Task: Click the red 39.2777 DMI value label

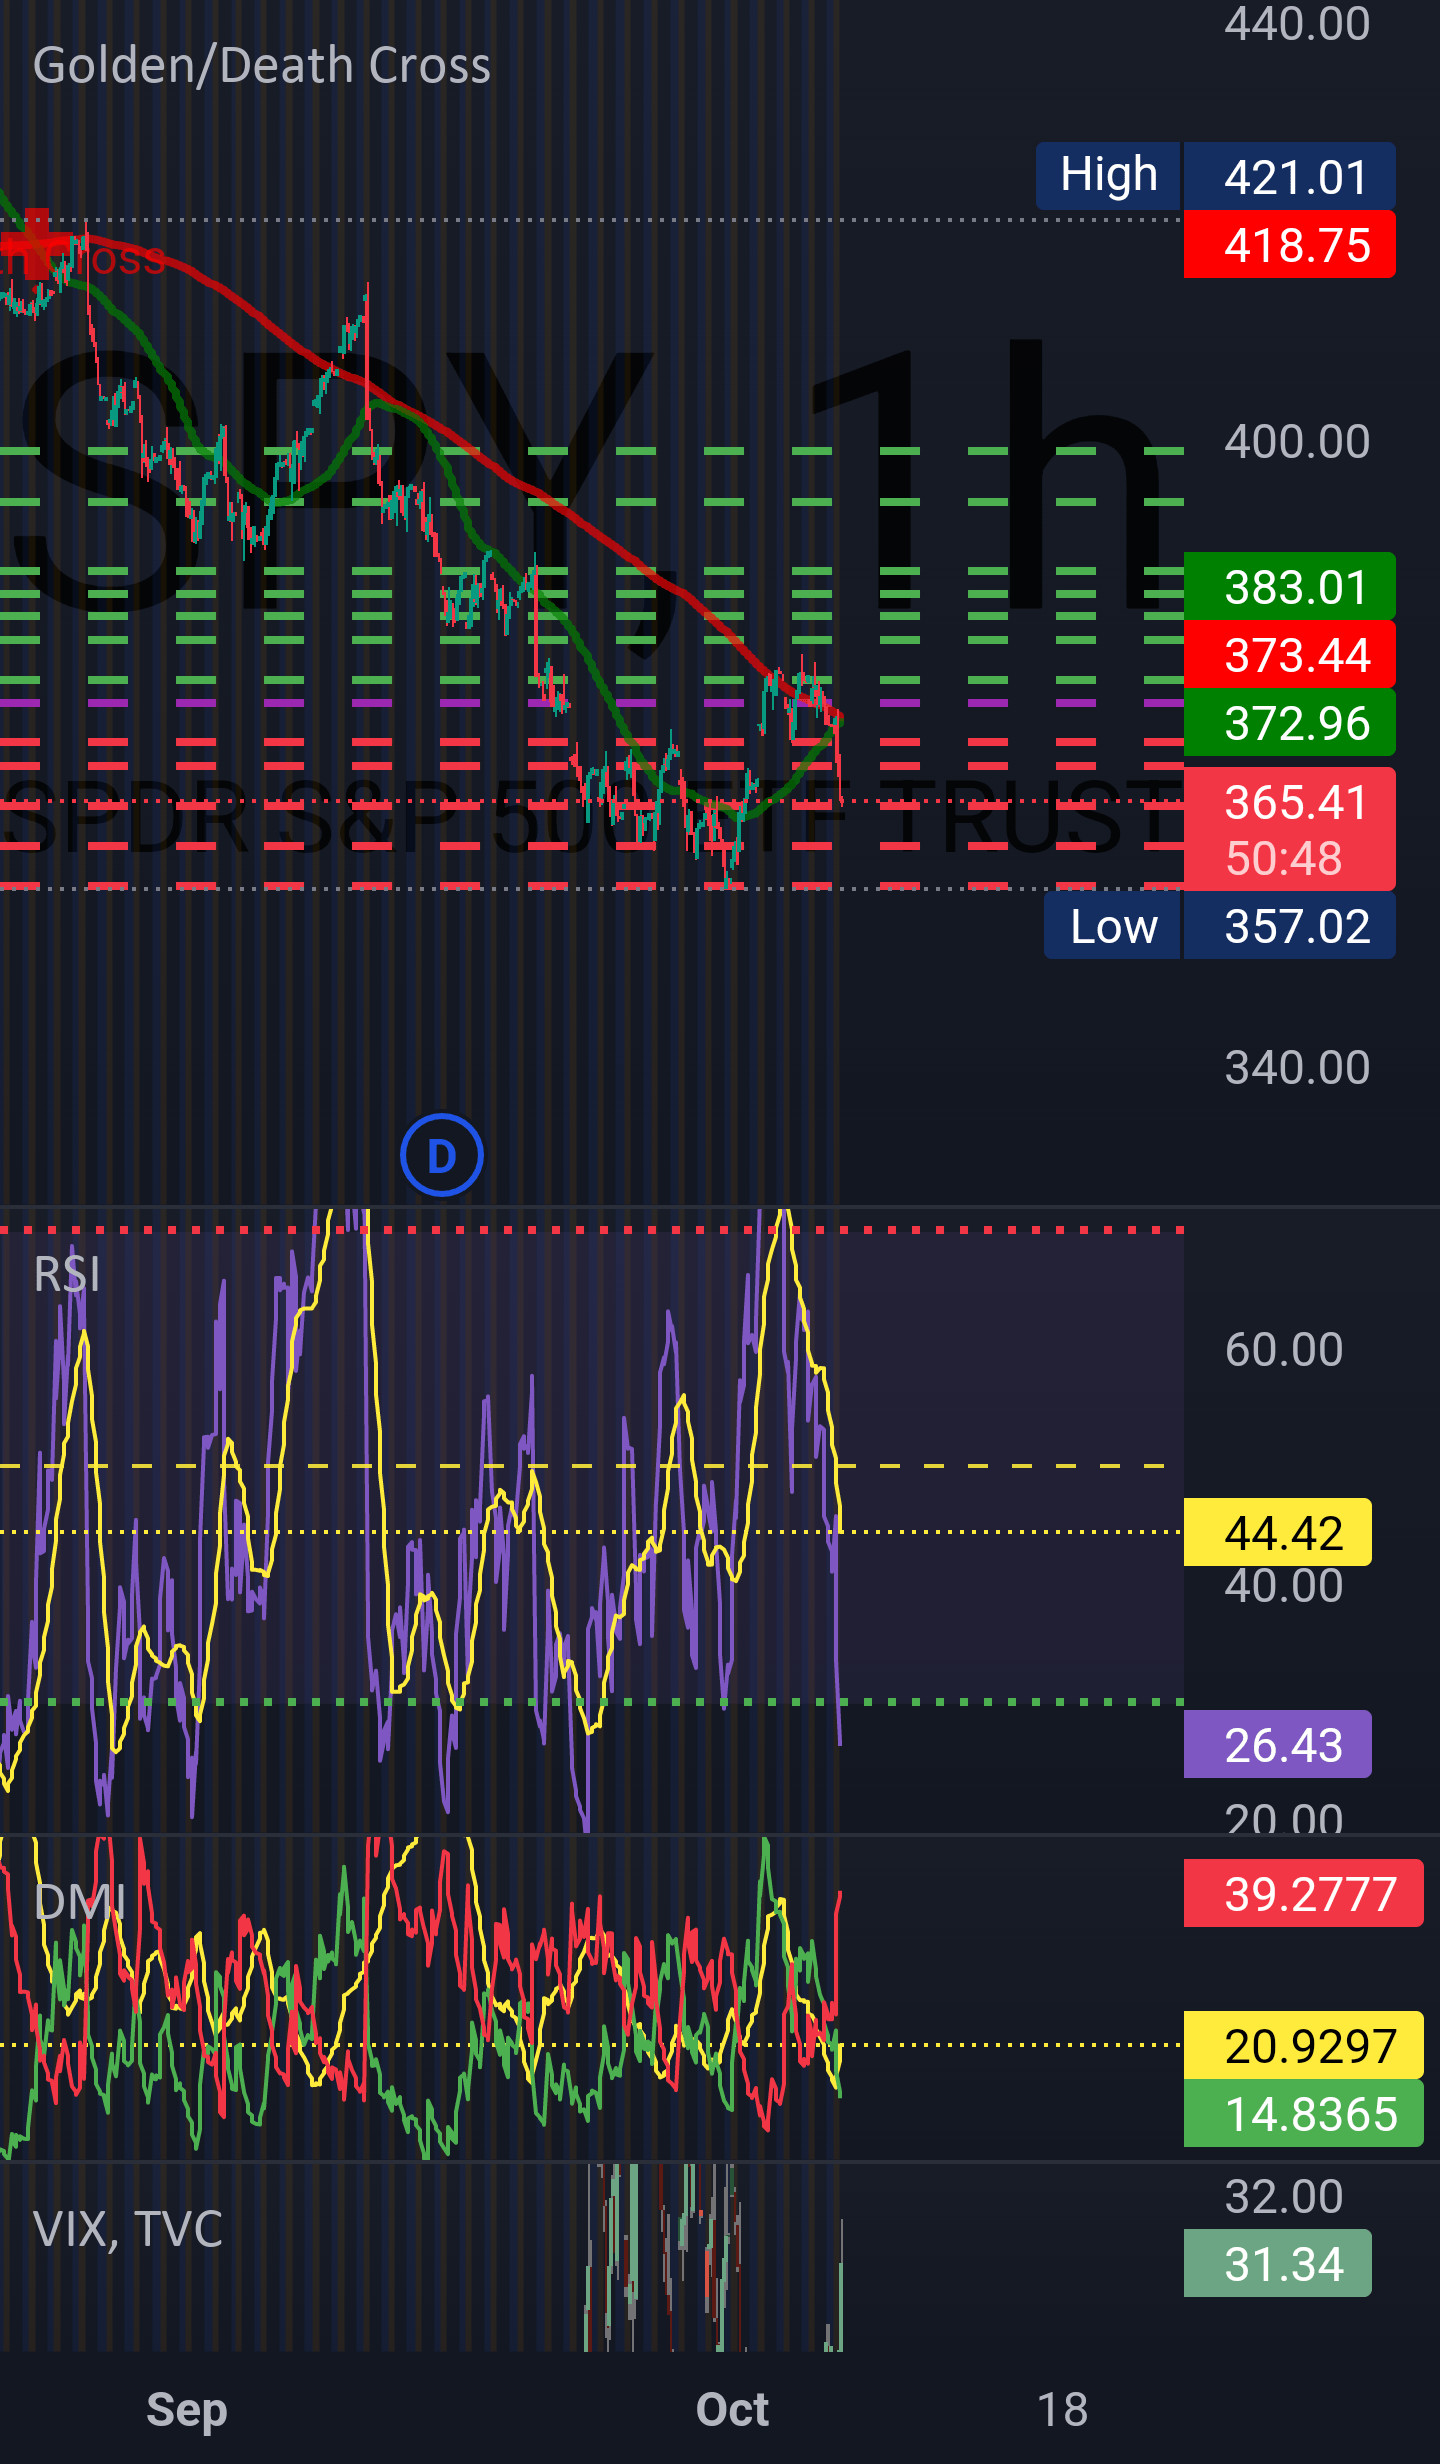Action: pyautogui.click(x=1304, y=1893)
